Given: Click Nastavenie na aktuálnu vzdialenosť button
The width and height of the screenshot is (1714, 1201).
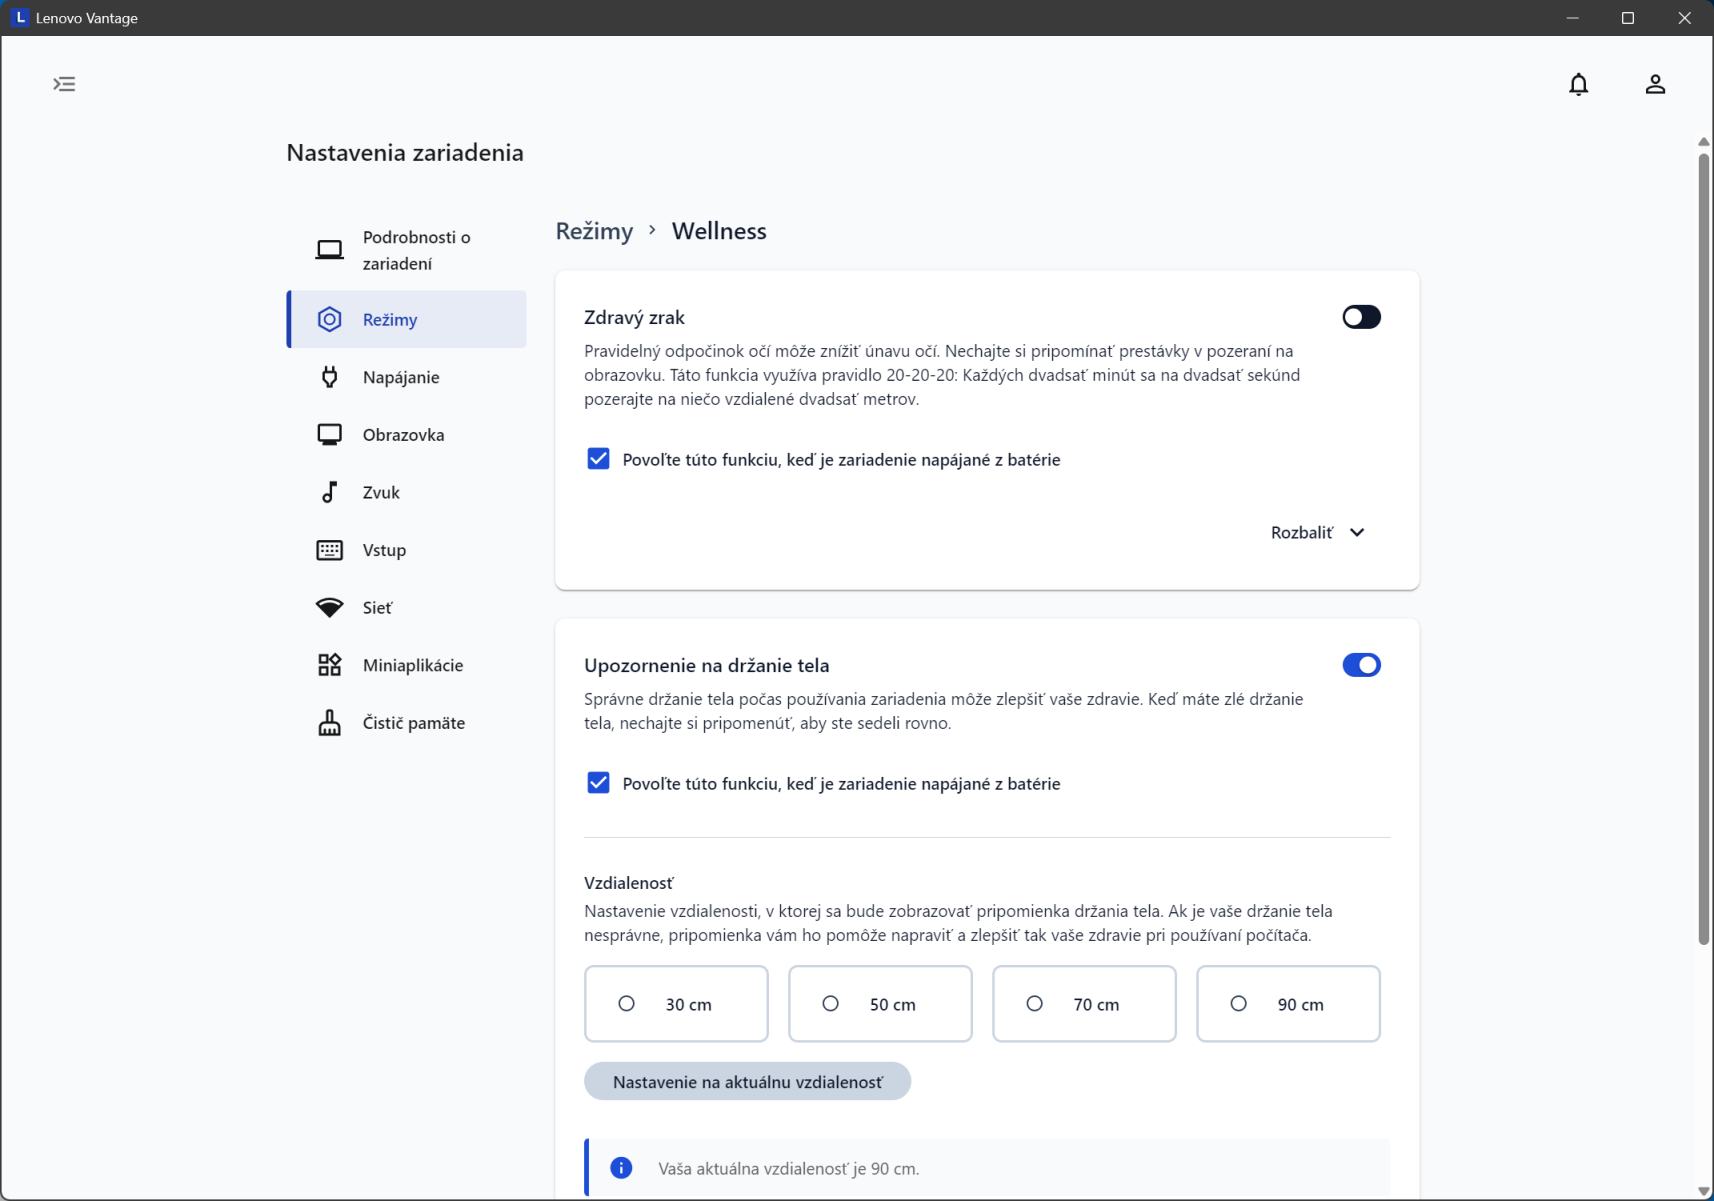Looking at the screenshot, I should [x=747, y=1082].
